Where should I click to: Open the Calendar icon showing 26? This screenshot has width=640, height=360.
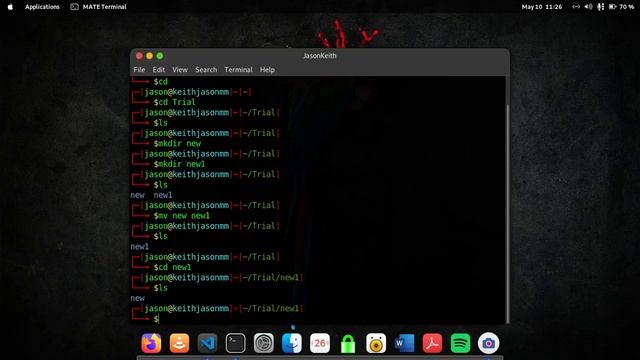tap(320, 343)
